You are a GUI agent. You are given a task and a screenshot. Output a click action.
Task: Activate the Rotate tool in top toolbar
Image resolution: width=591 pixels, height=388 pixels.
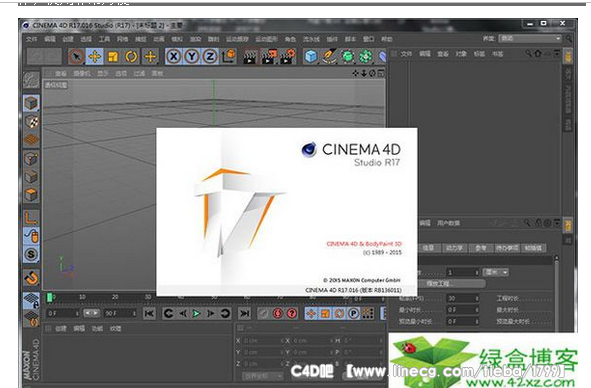[x=131, y=57]
